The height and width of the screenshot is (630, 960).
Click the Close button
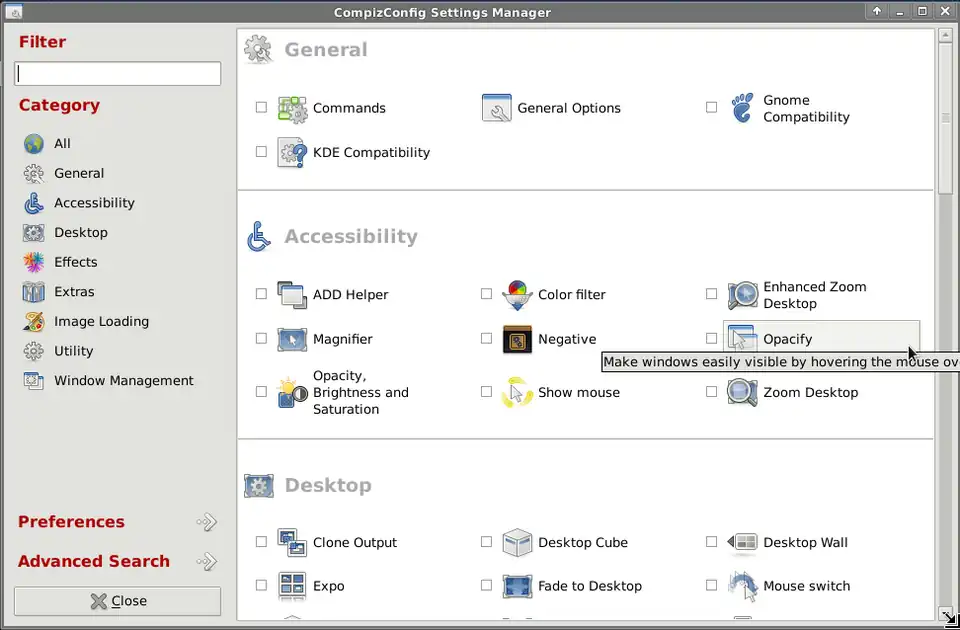[117, 601]
